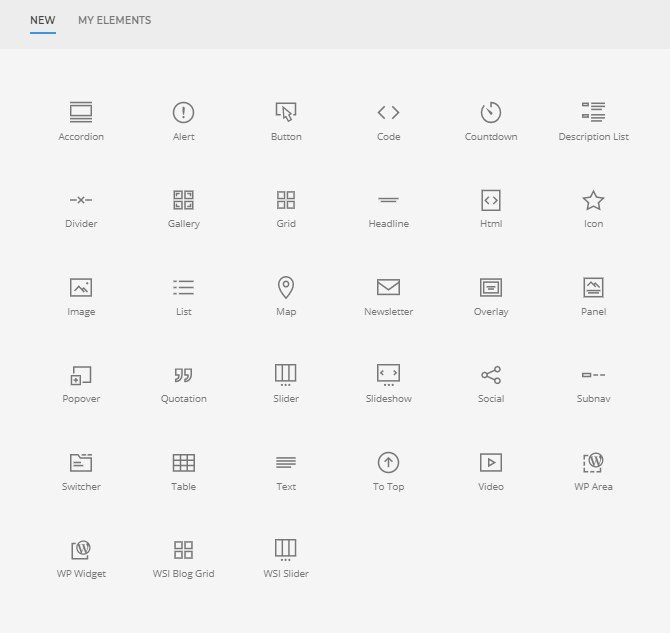Insert a Description List element

coord(594,121)
